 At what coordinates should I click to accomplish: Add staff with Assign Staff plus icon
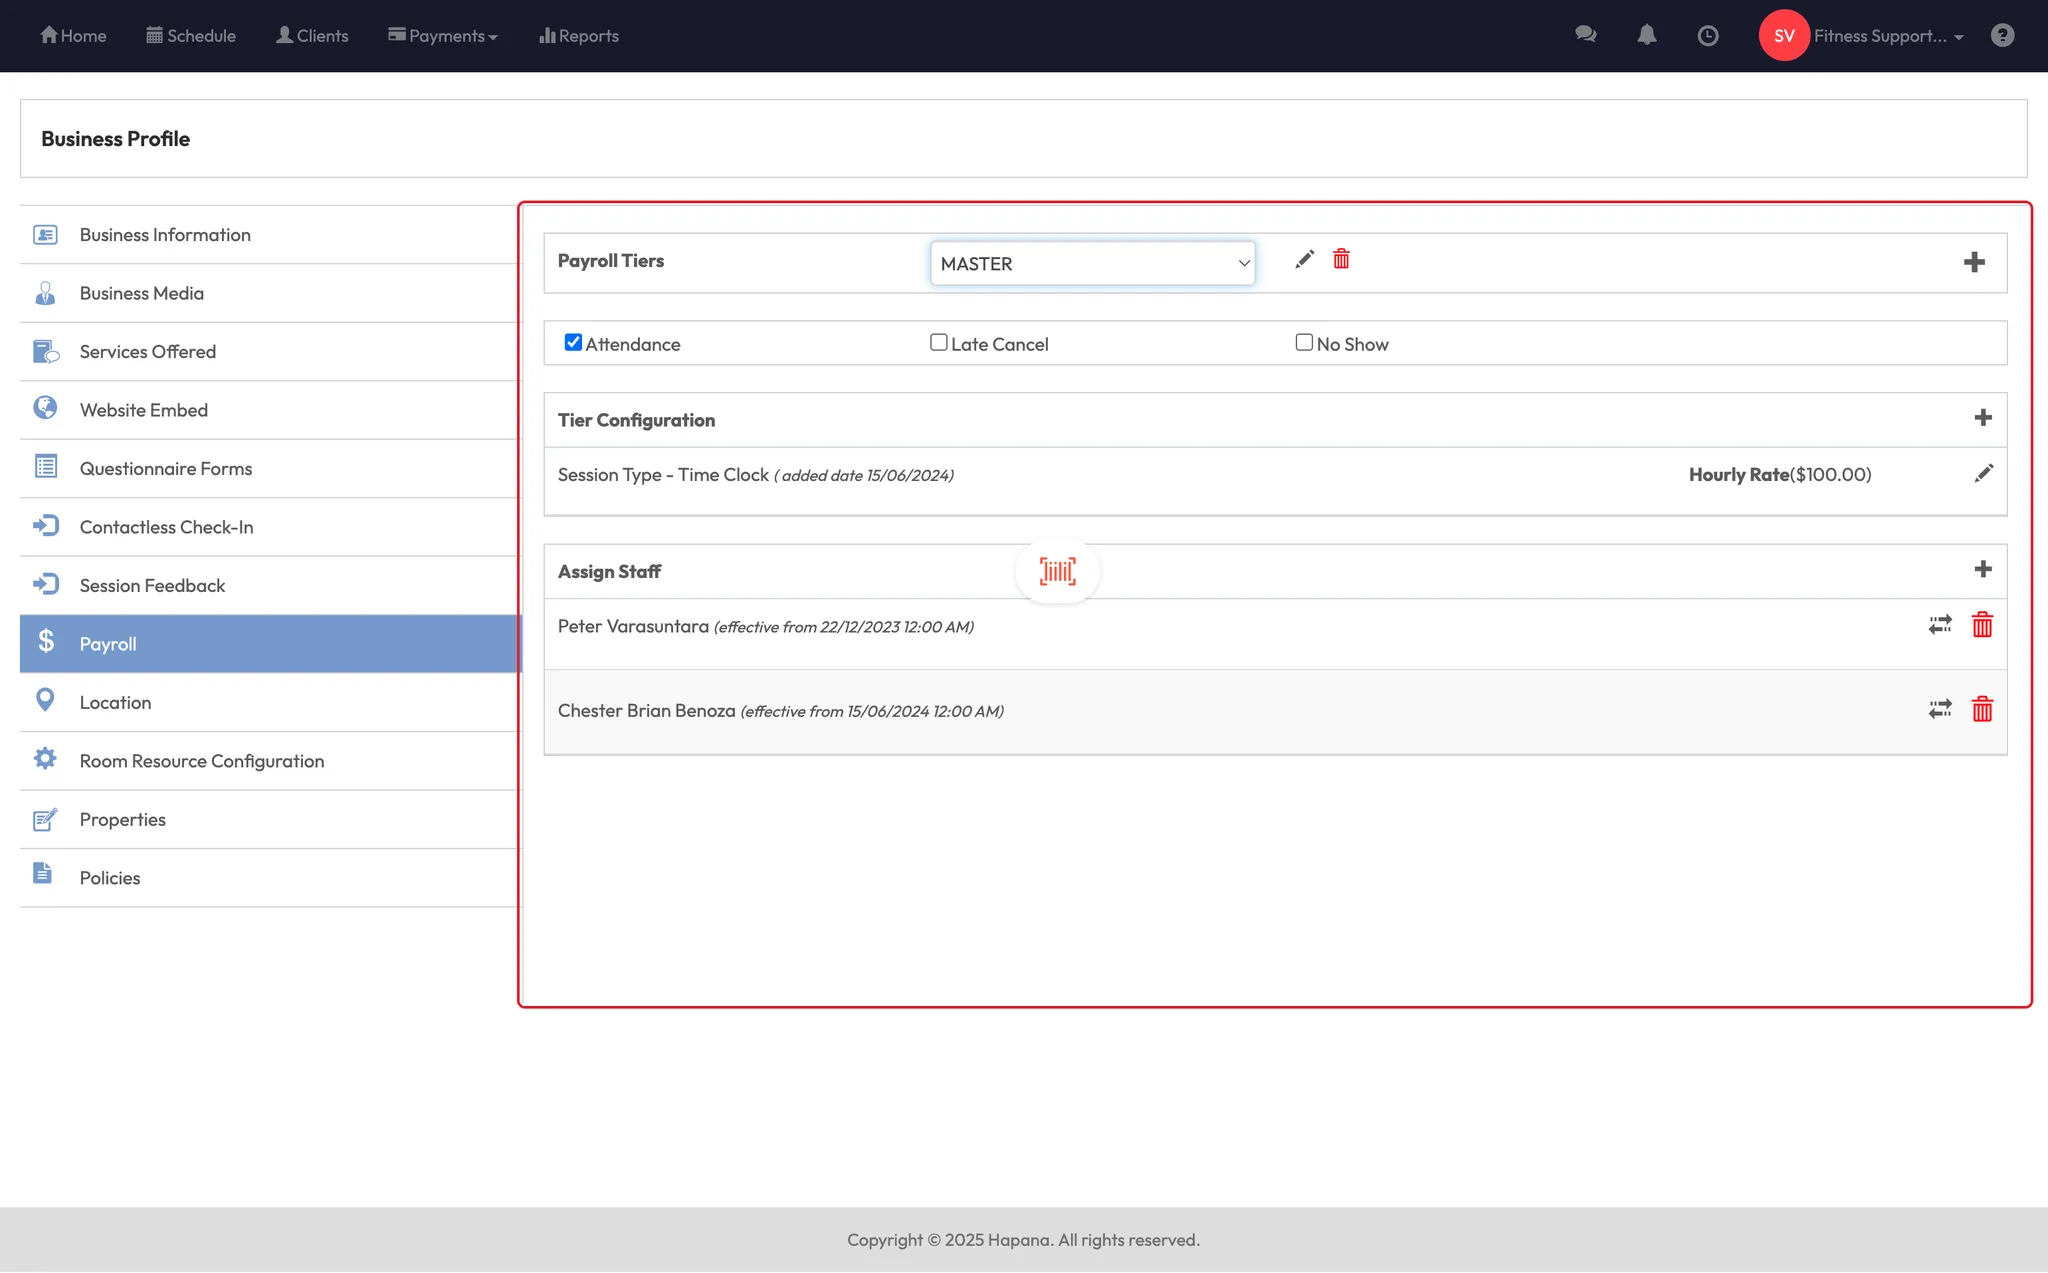(x=1982, y=570)
